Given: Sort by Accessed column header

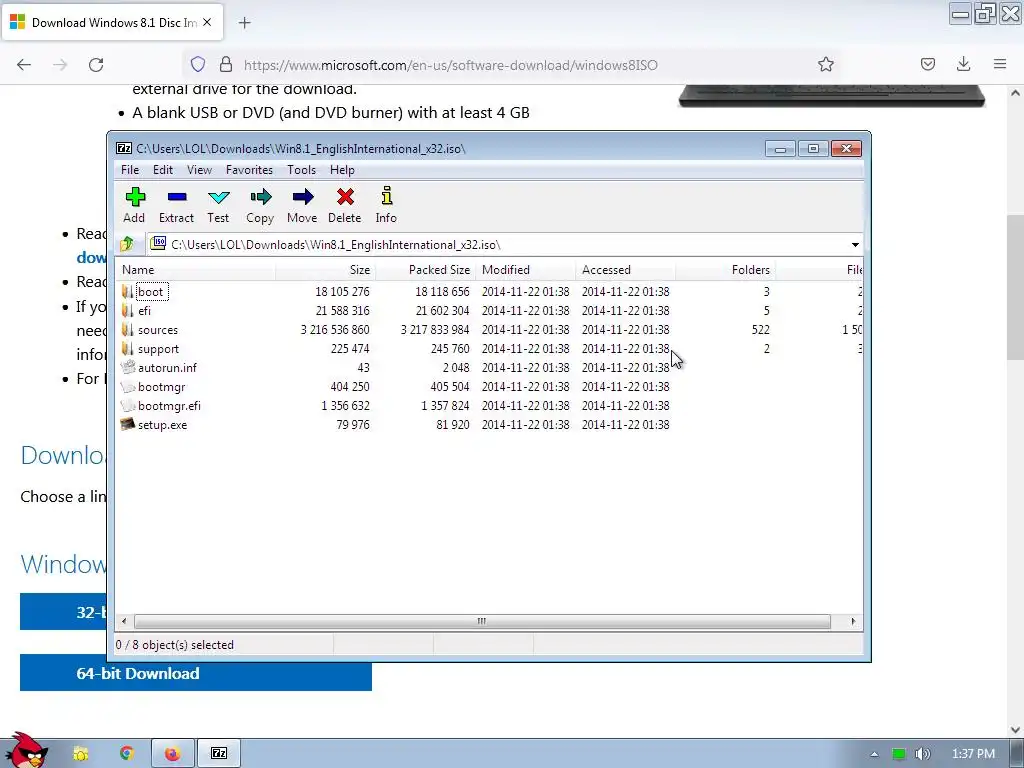Looking at the screenshot, I should tap(625, 270).
